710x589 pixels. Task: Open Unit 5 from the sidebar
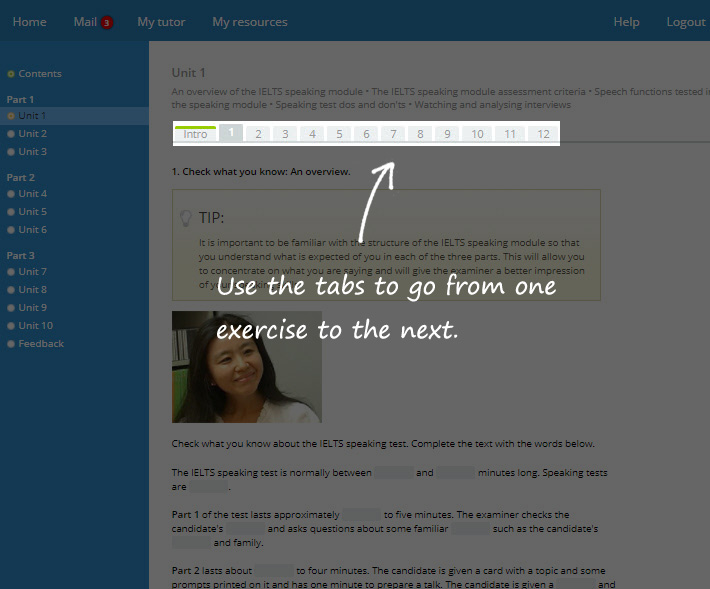[x=32, y=212]
